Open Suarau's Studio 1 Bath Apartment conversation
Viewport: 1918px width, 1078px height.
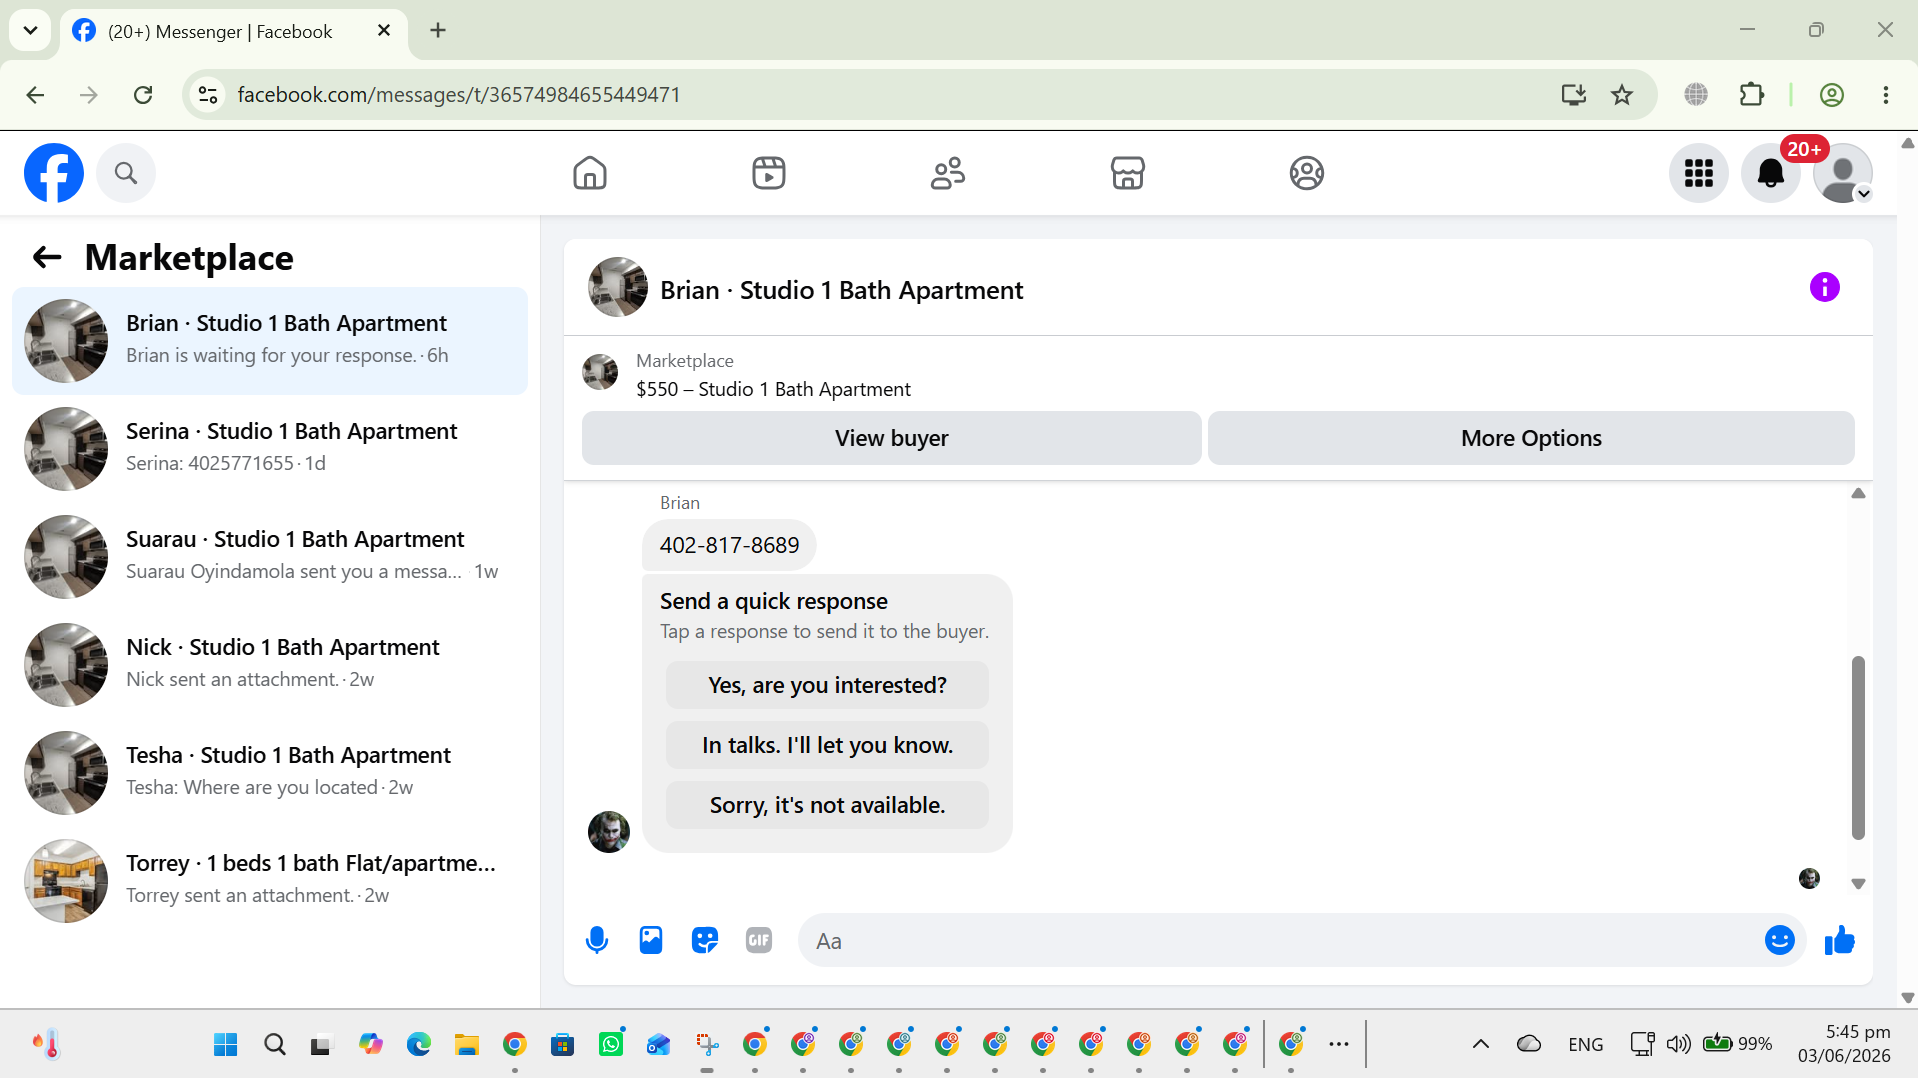[270, 557]
